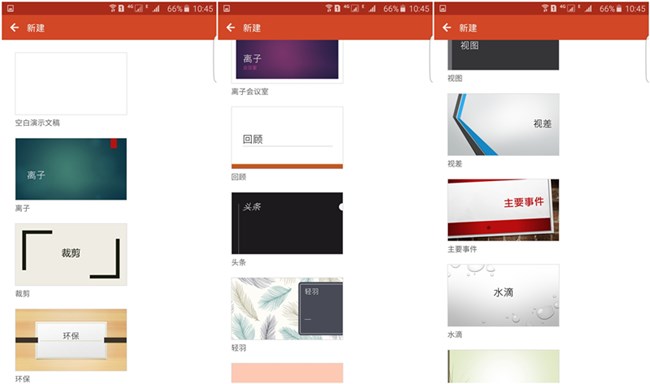Click the 环保 caption label
This screenshot has width=650, height=384.
tap(22, 379)
